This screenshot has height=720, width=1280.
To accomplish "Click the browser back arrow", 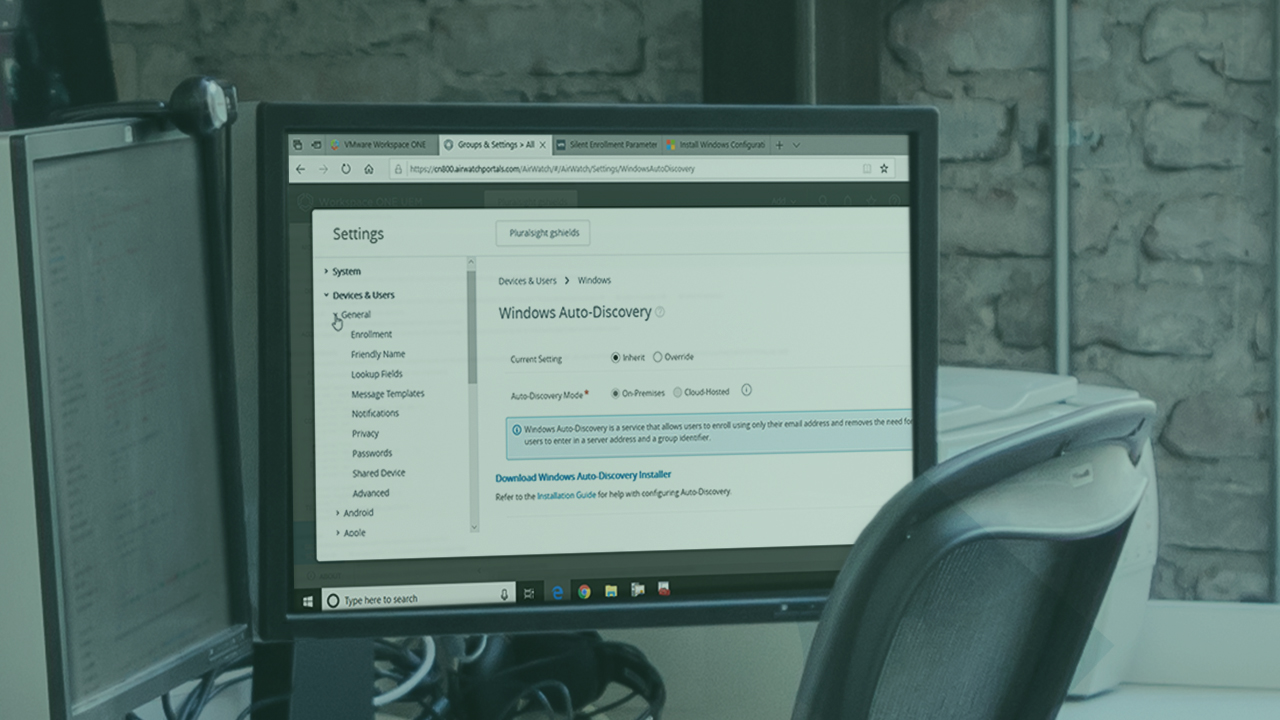I will click(x=300, y=169).
